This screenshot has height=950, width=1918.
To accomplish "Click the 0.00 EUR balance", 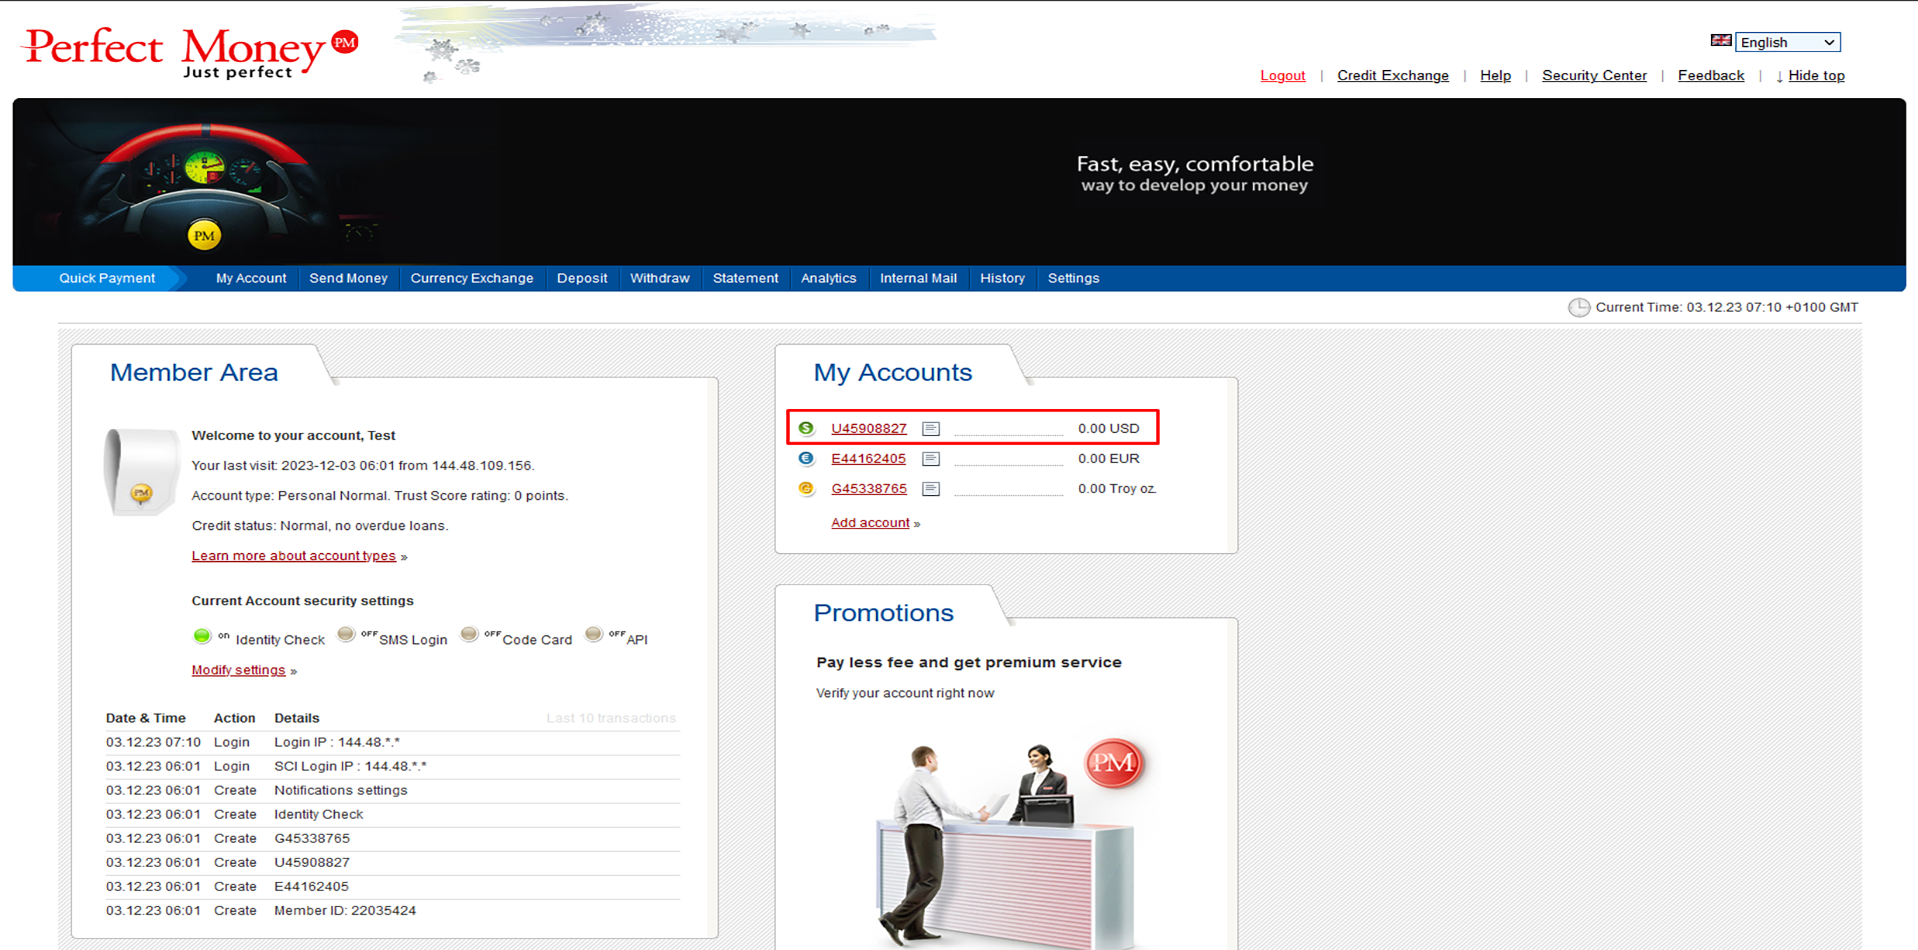I will click(1108, 458).
